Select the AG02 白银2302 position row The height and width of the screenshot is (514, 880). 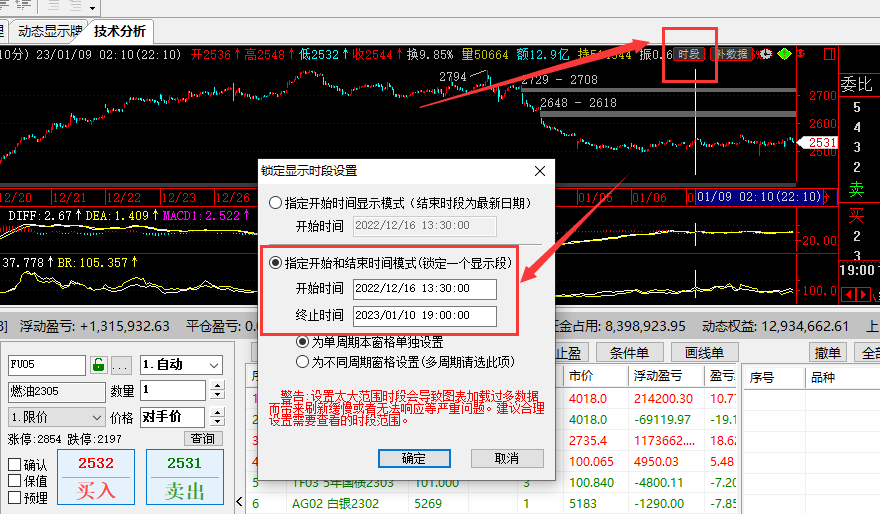(491, 504)
